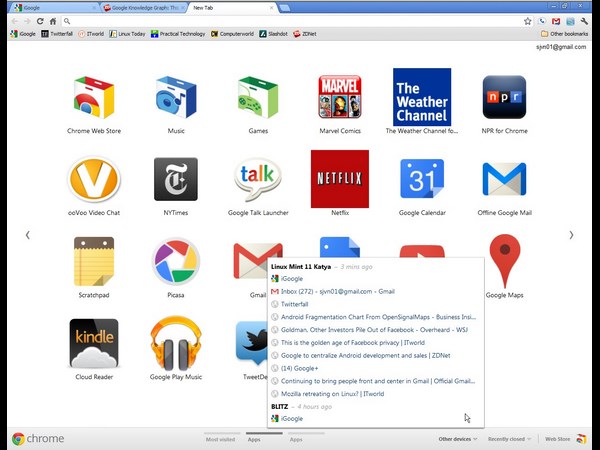Viewport: 600px width, 450px height.
Task: Expand the Other devices menu
Action: coord(456,439)
